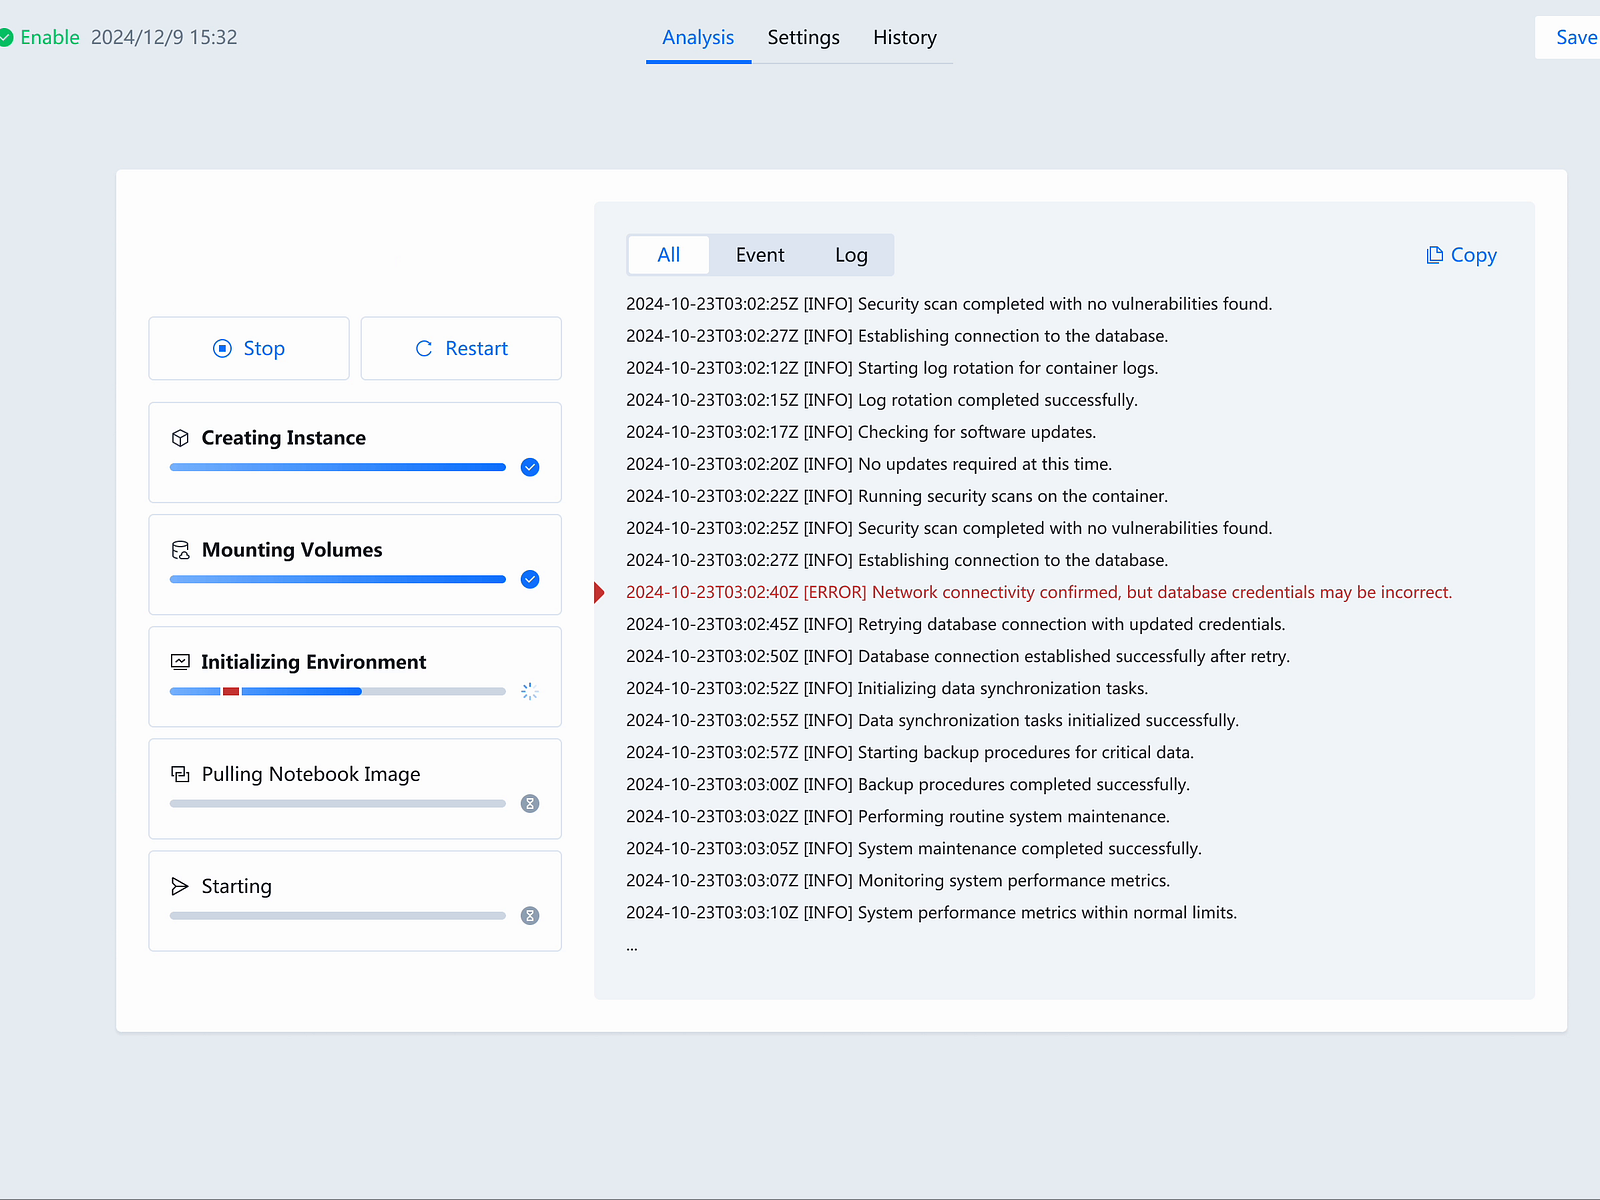Click the green Enable status check icon
The image size is (1600, 1200).
click(x=9, y=37)
